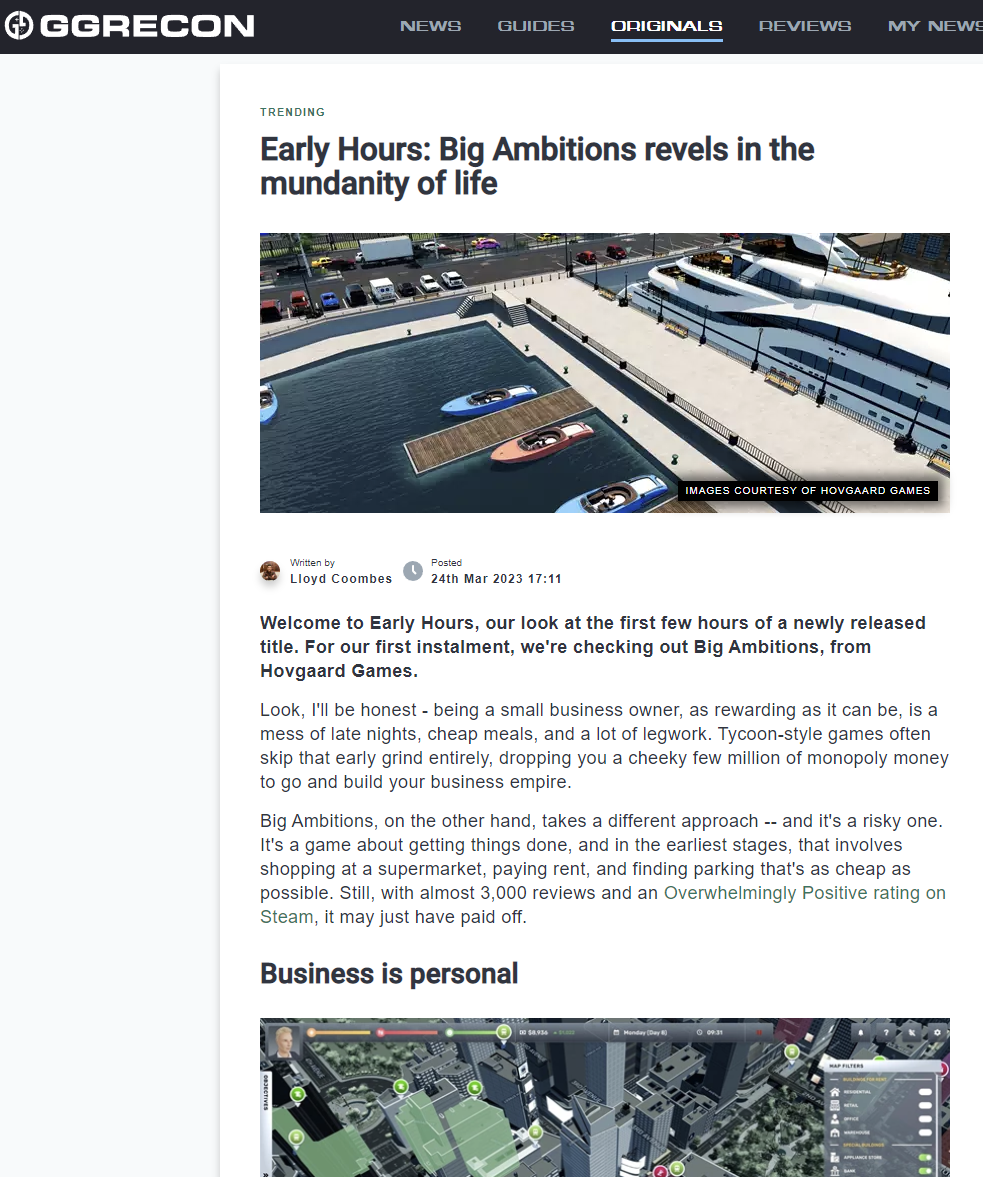Click the notification bell icon in game screenshot

(x=861, y=1033)
